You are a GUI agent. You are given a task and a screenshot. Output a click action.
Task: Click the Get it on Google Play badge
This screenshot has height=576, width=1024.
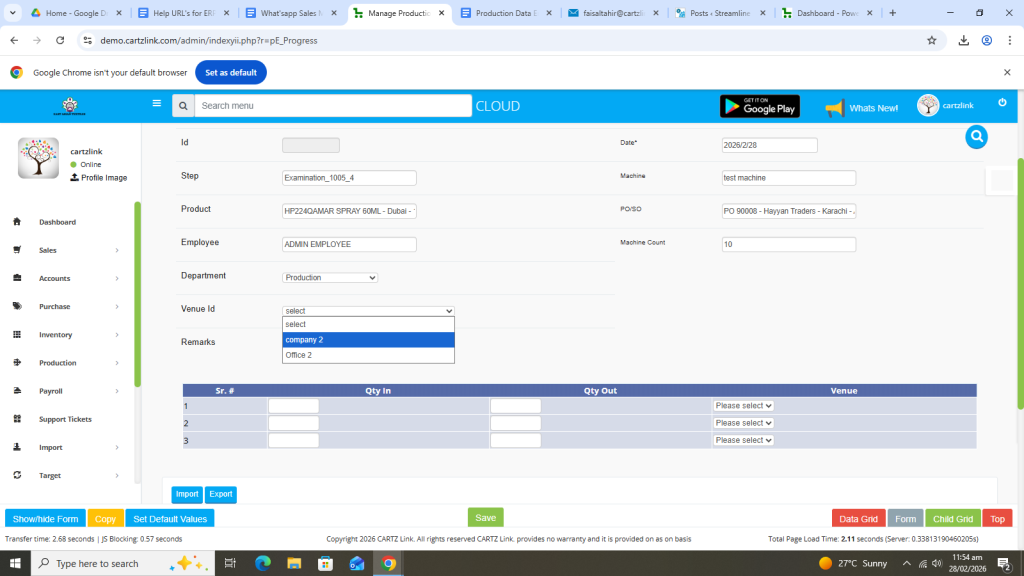coord(759,106)
